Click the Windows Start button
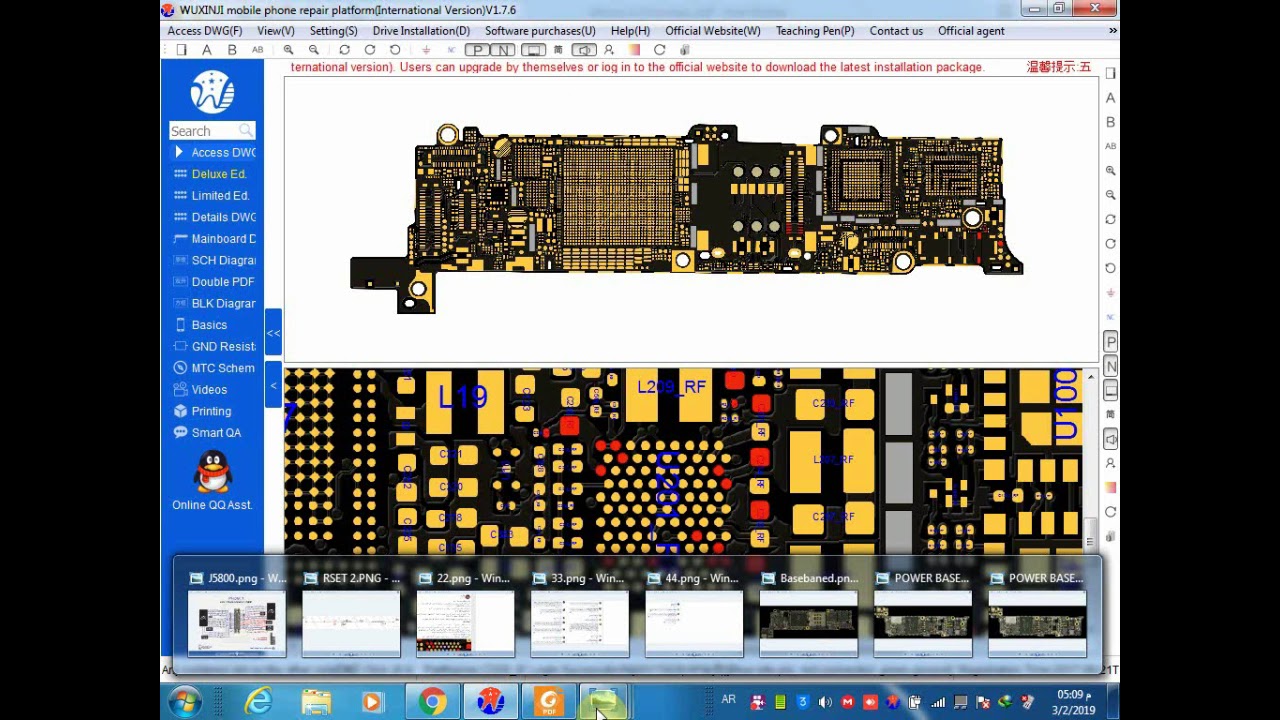Screen dimensions: 1280x720 [185, 702]
